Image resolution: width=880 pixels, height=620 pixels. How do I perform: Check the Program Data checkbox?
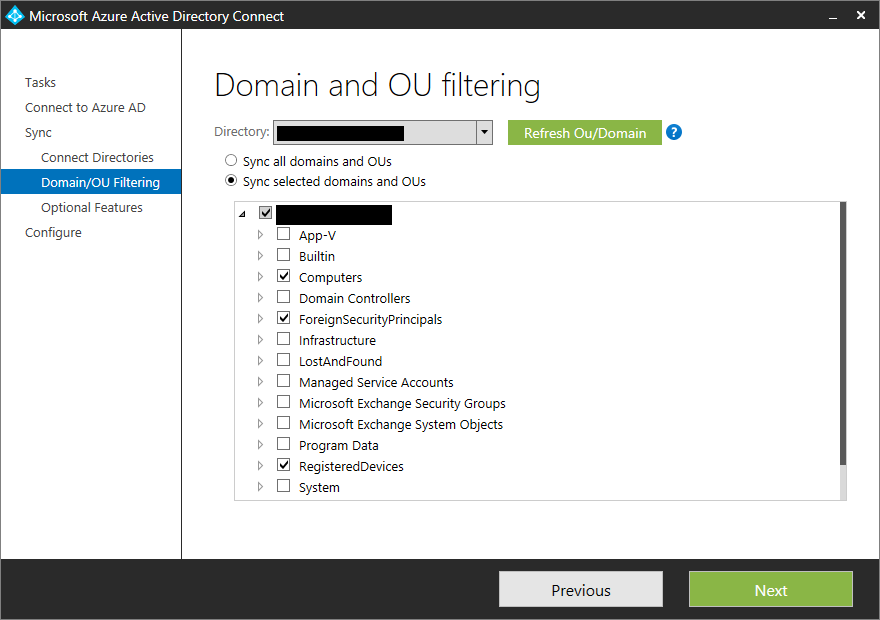(283, 444)
